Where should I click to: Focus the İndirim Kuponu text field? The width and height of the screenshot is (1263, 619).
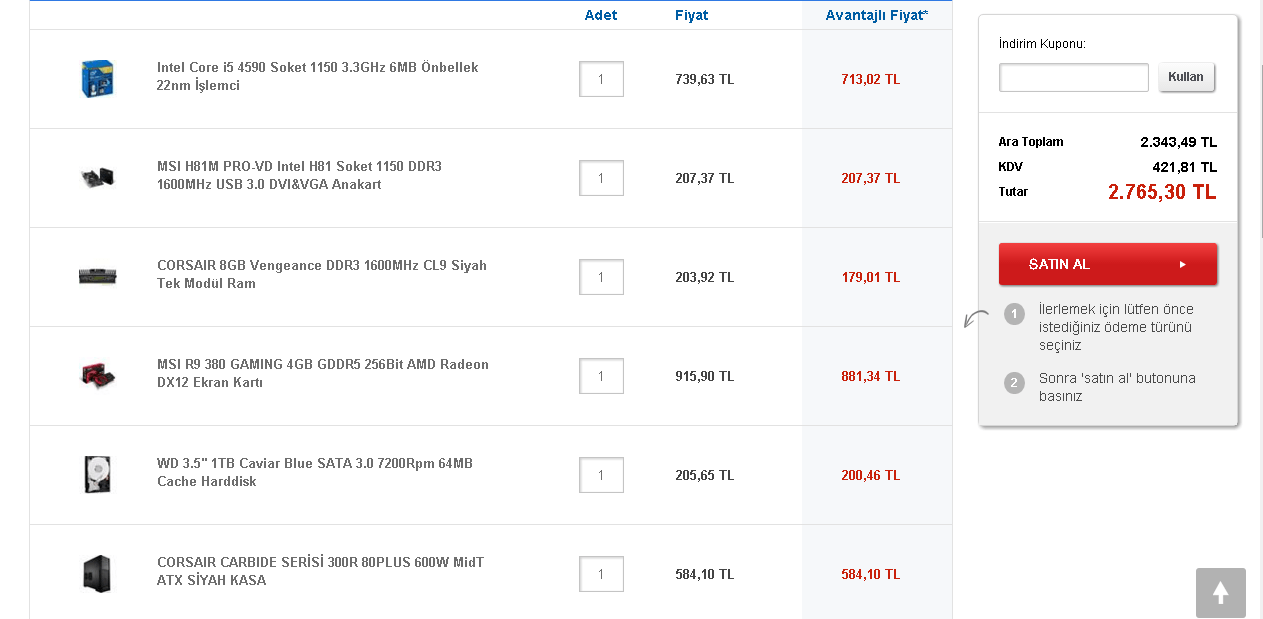(x=1073, y=77)
